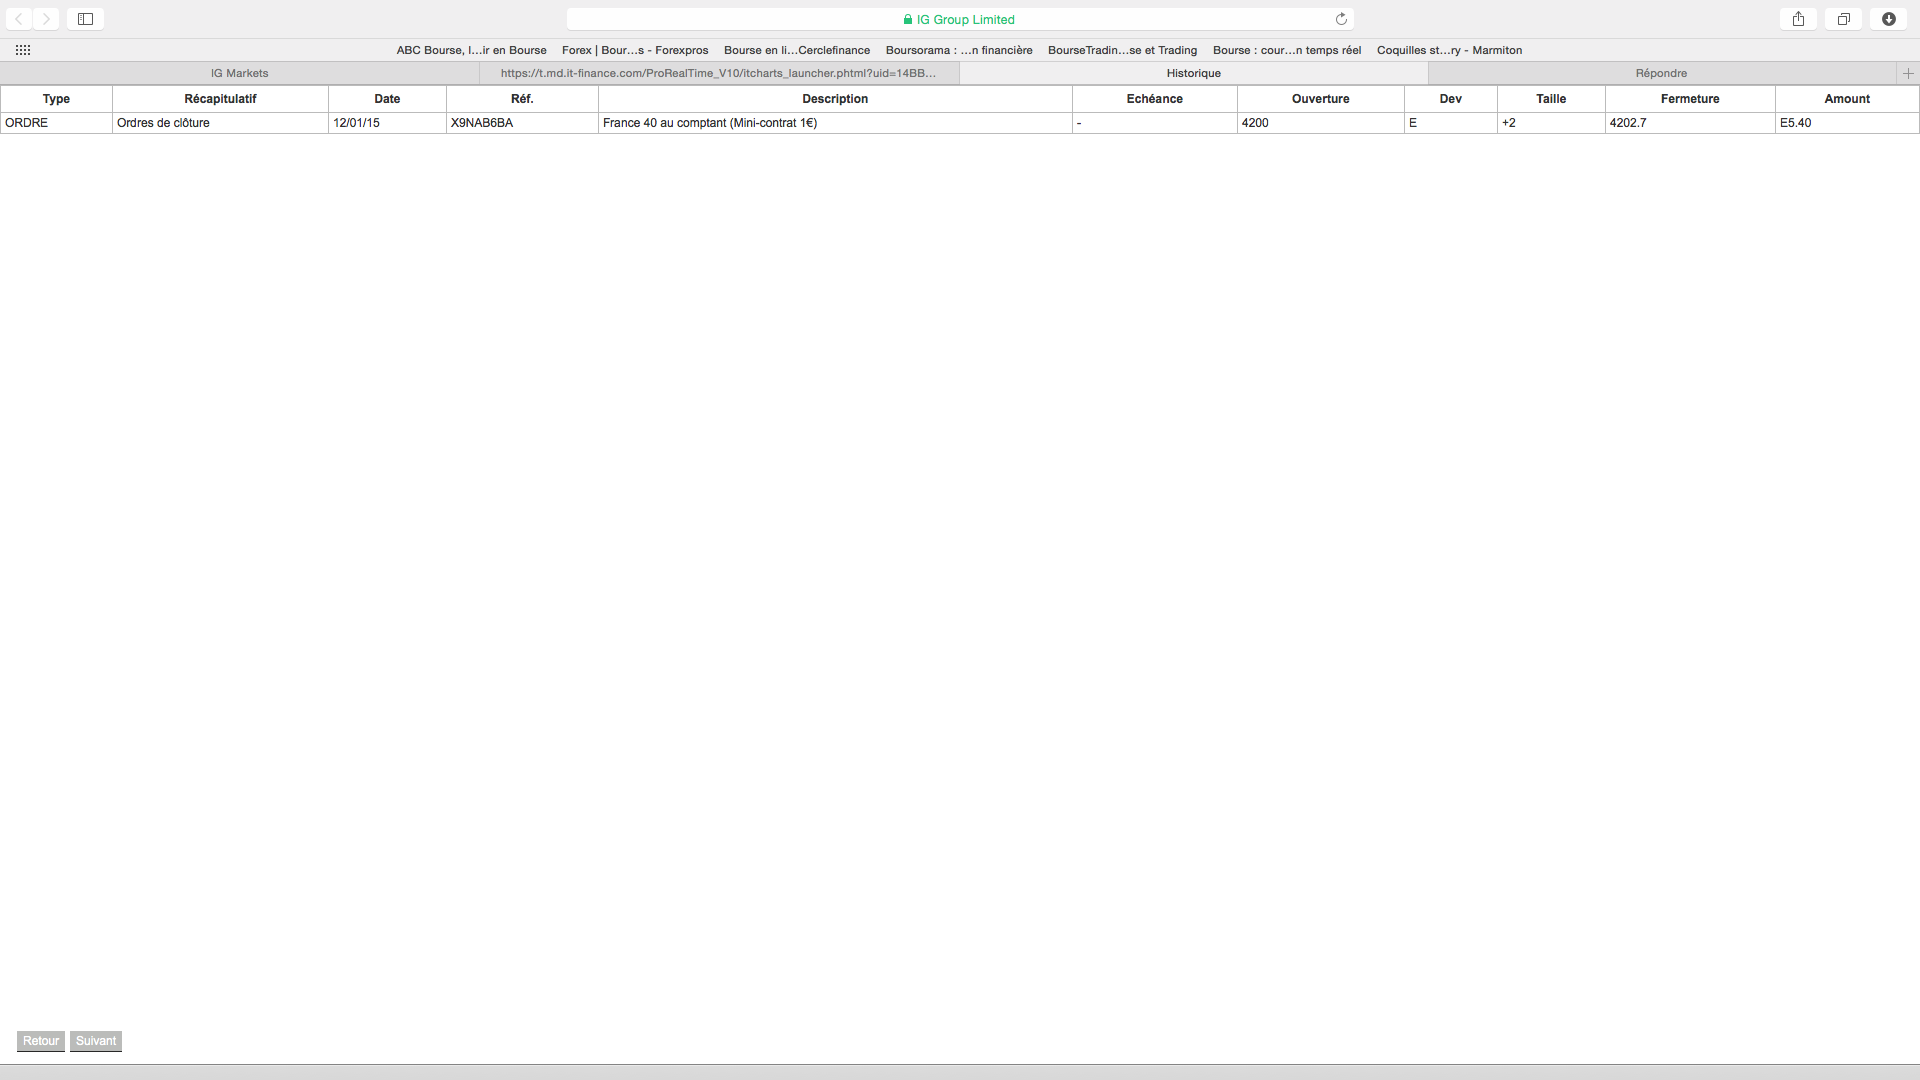Select the it-finance ProRealTime tab
The width and height of the screenshot is (1920, 1080).
(x=718, y=73)
